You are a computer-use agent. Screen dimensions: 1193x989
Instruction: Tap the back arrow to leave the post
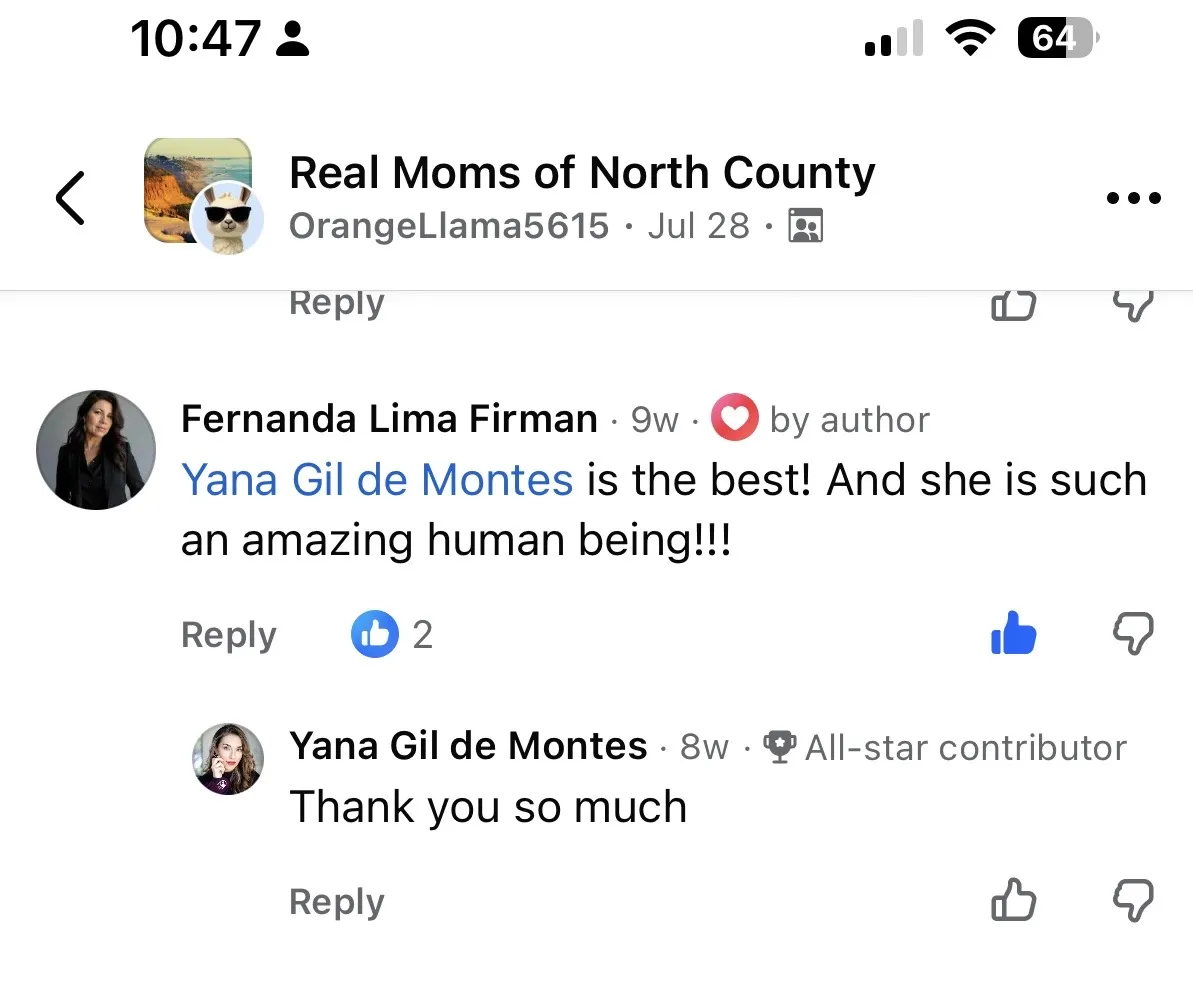tap(70, 198)
